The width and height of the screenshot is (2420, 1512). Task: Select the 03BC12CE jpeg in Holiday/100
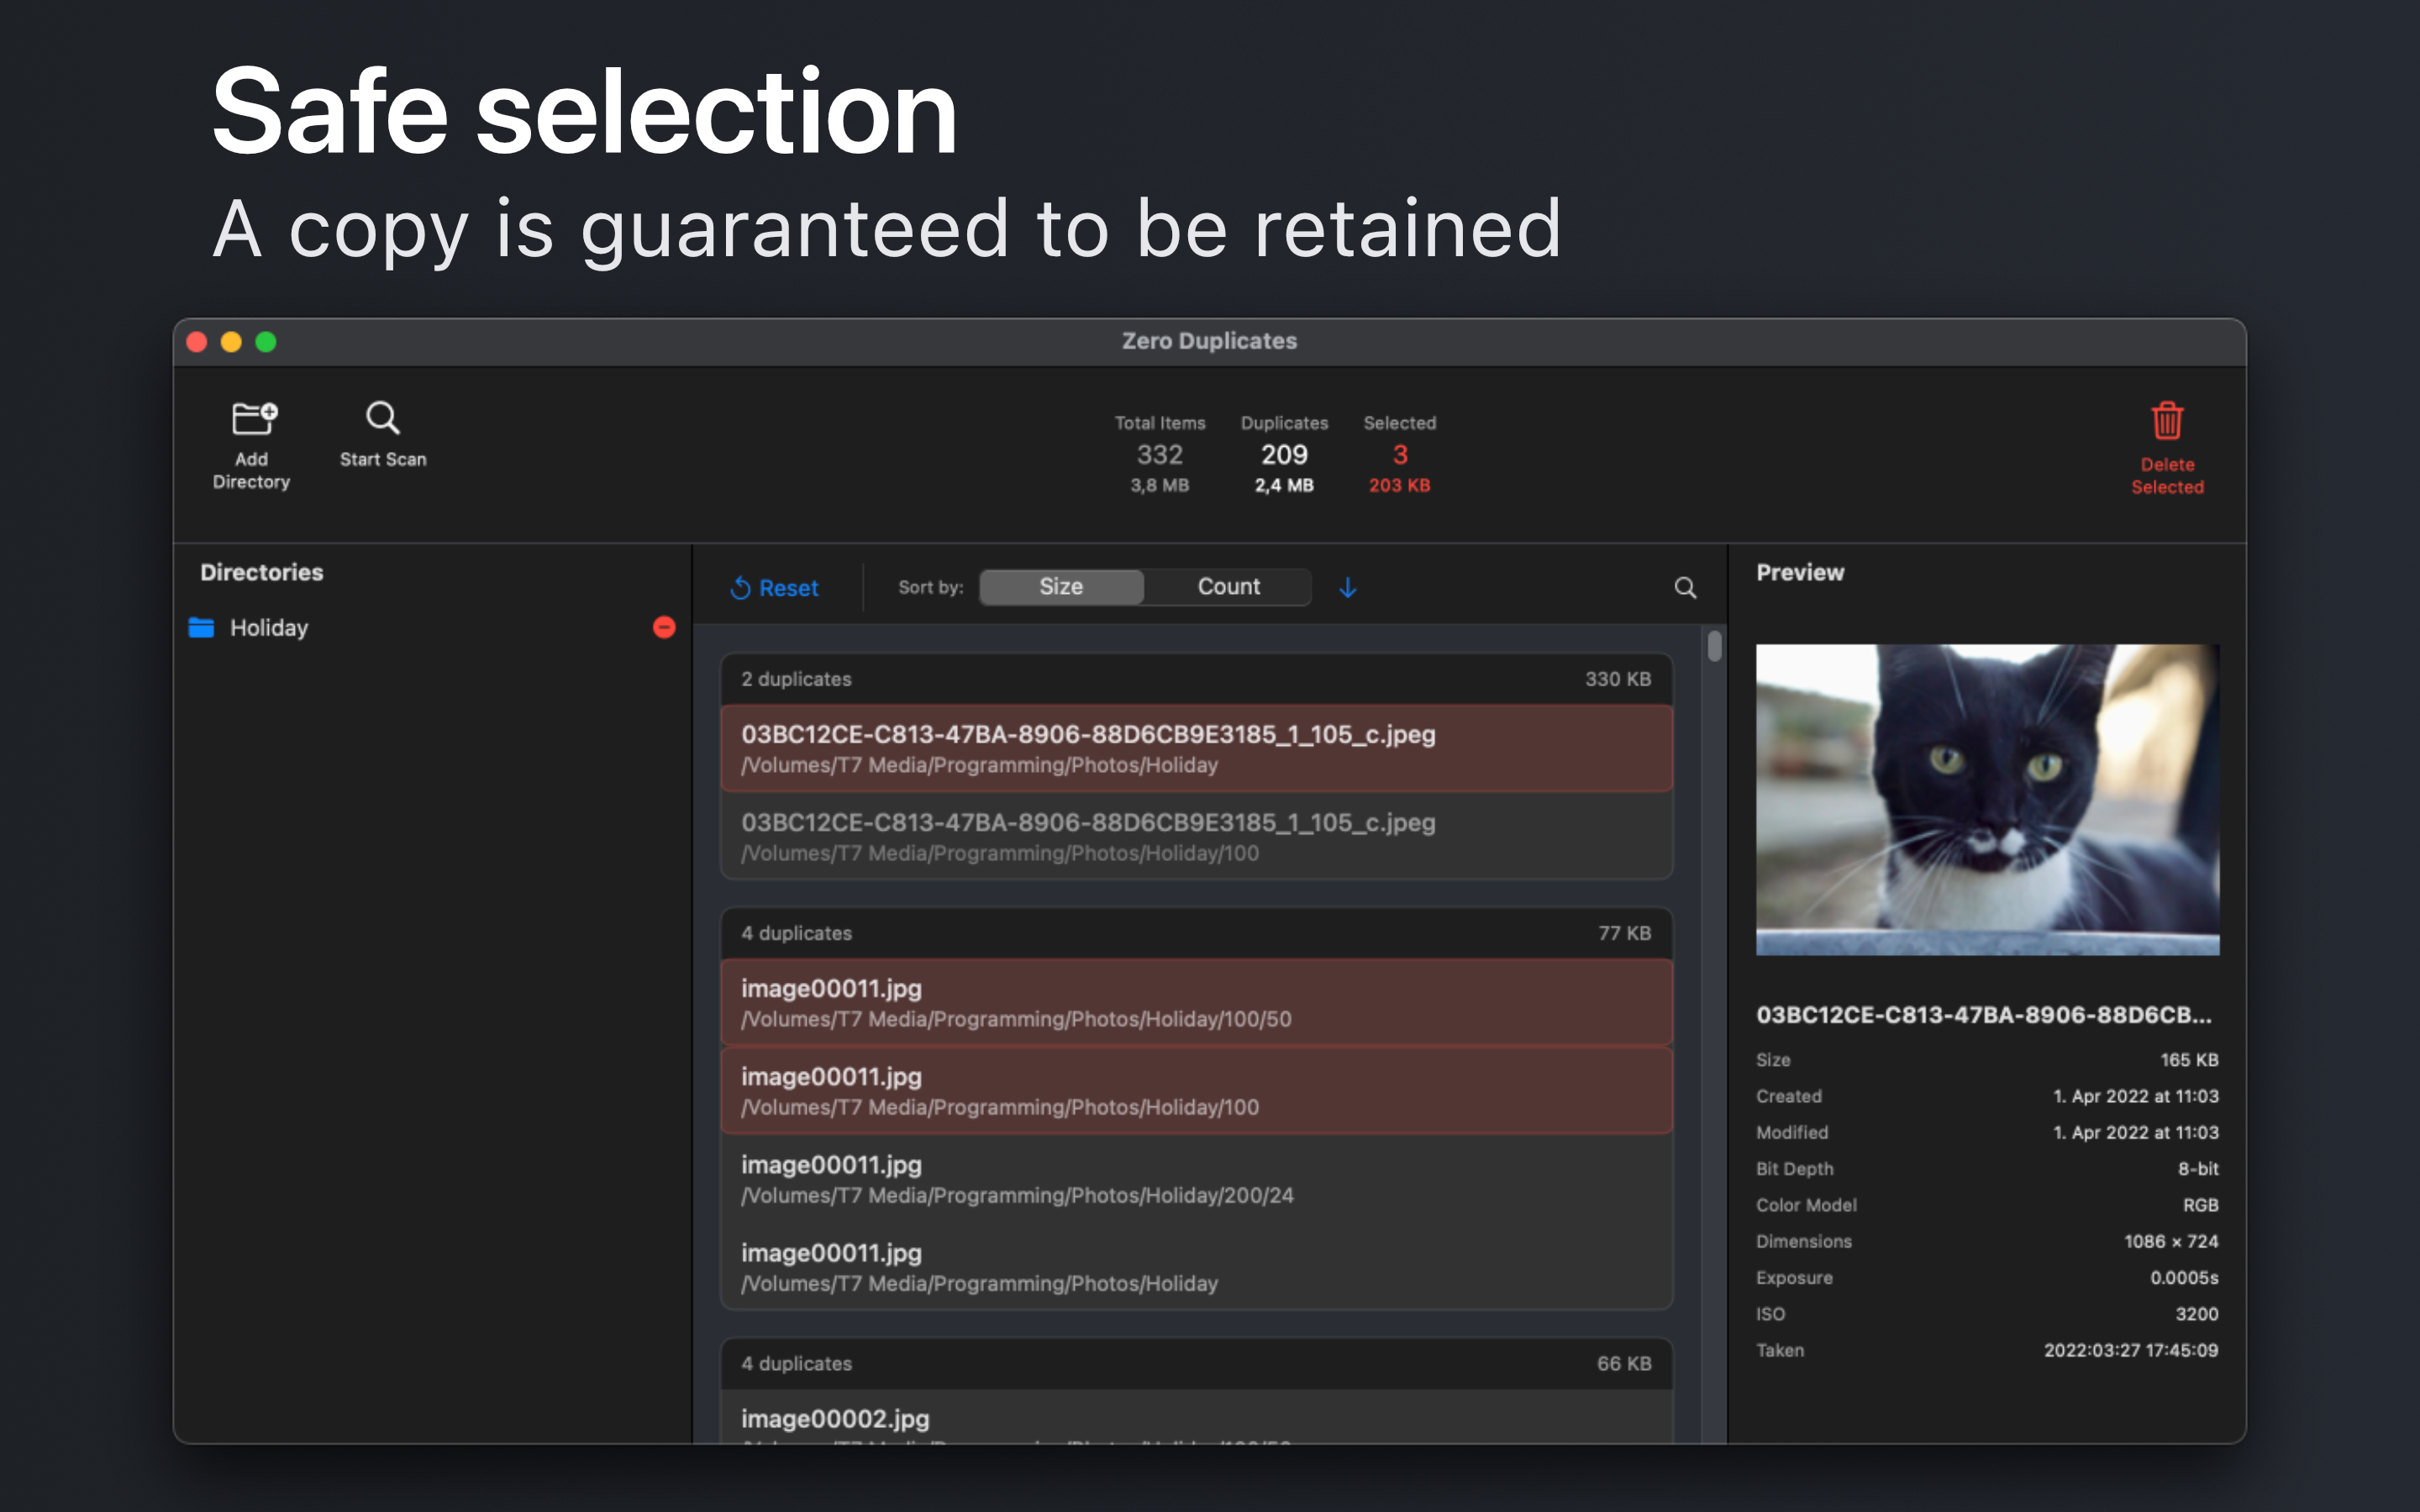1196,837
